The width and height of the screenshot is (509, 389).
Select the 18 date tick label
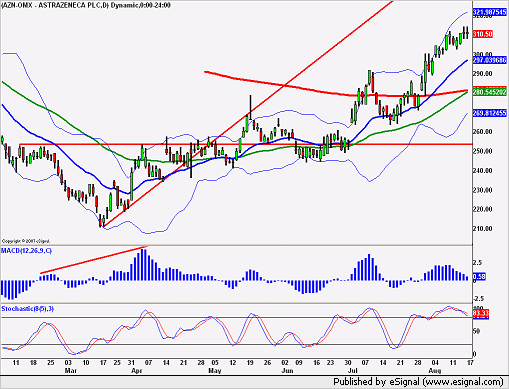click(x=33, y=363)
